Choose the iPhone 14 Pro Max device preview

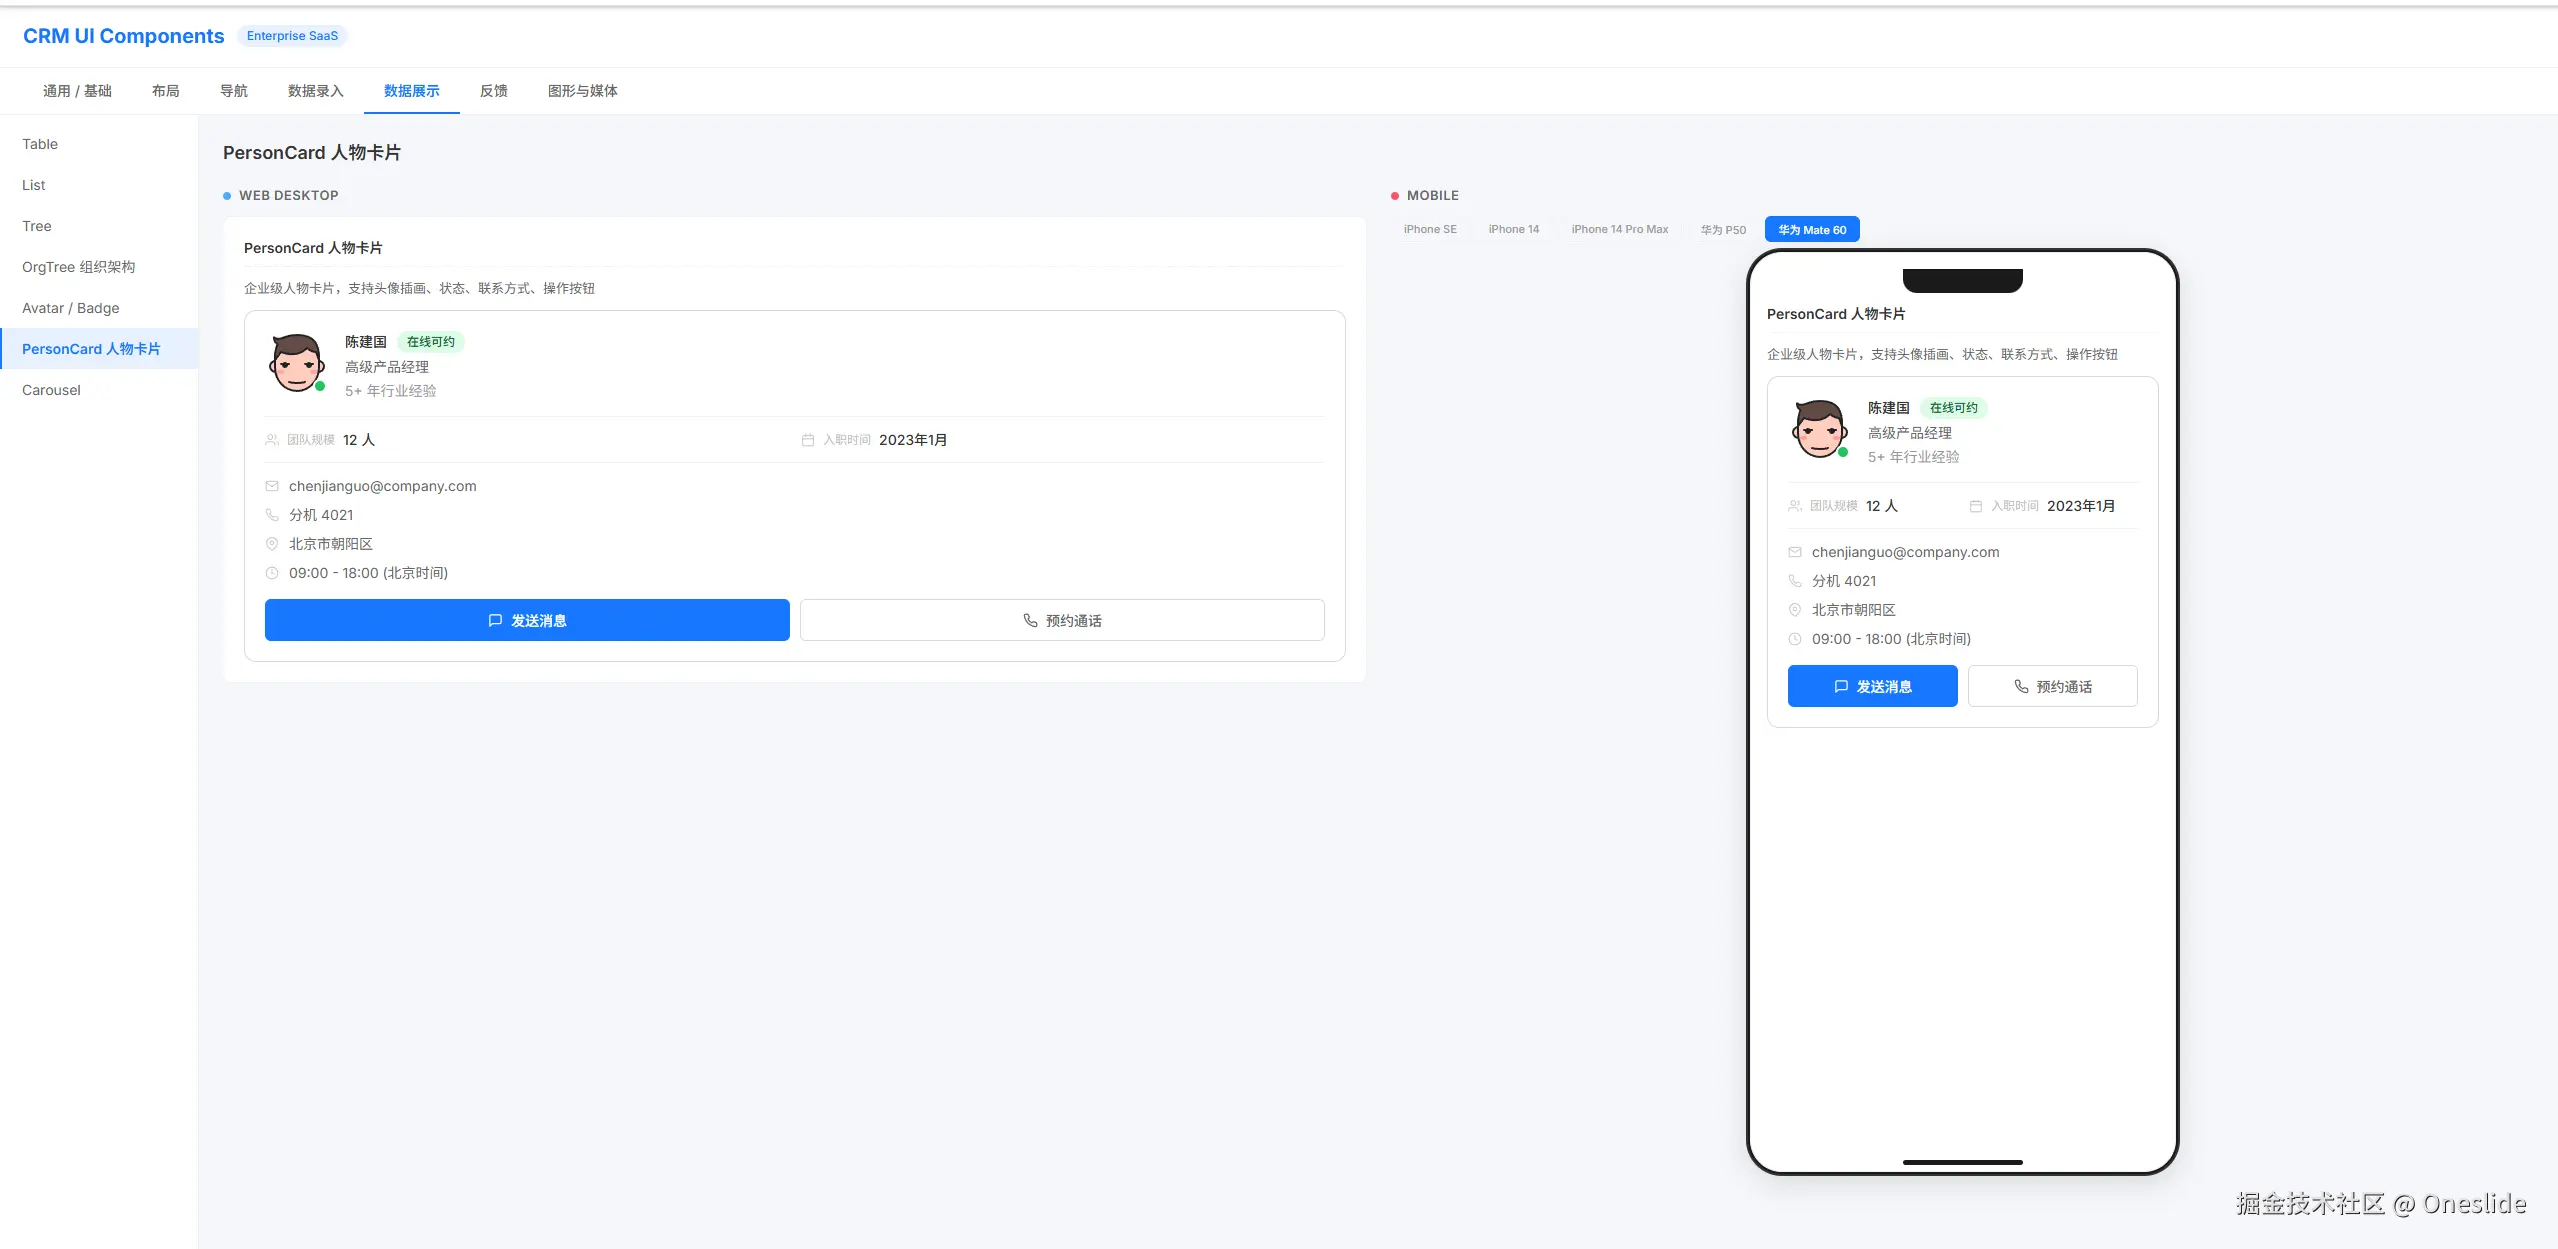[1620, 229]
